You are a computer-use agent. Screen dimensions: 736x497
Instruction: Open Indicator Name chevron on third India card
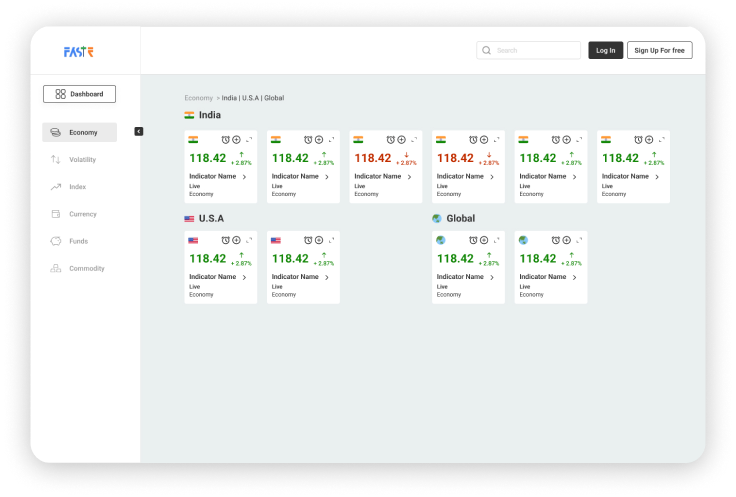tap(410, 177)
